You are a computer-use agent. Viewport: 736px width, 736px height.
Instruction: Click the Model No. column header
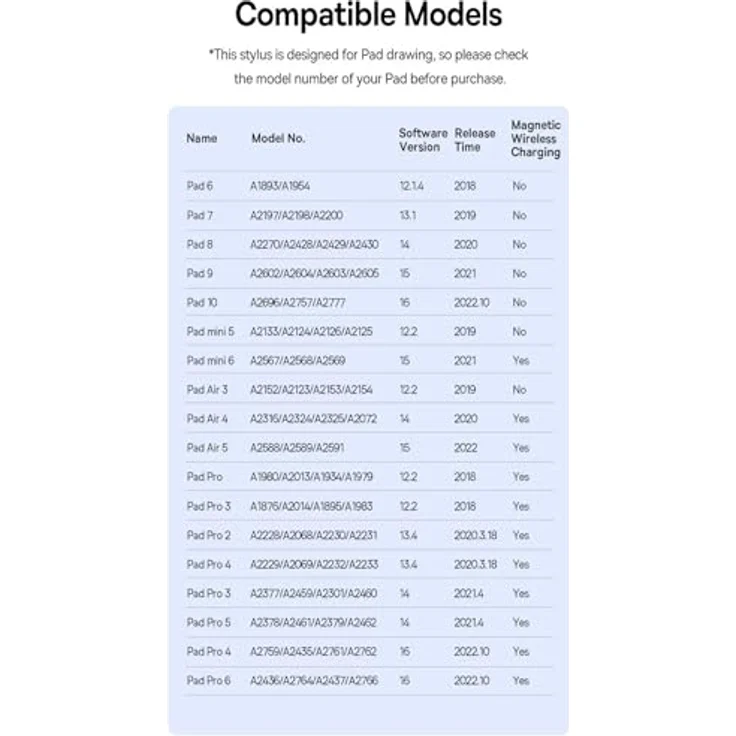[278, 139]
